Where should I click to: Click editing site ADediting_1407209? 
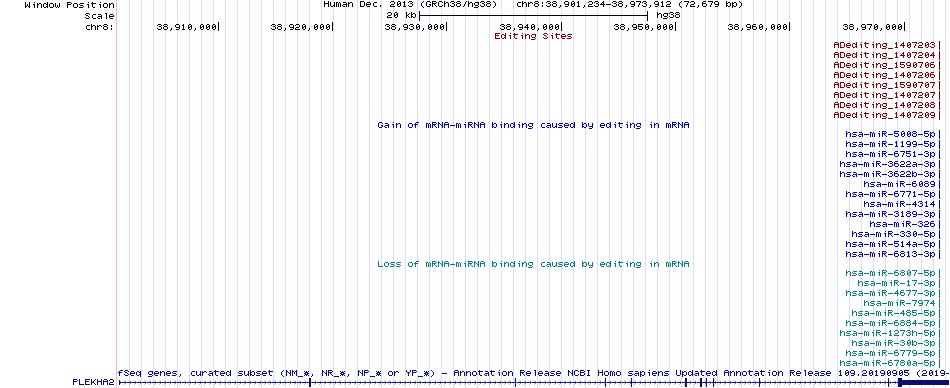click(x=885, y=115)
